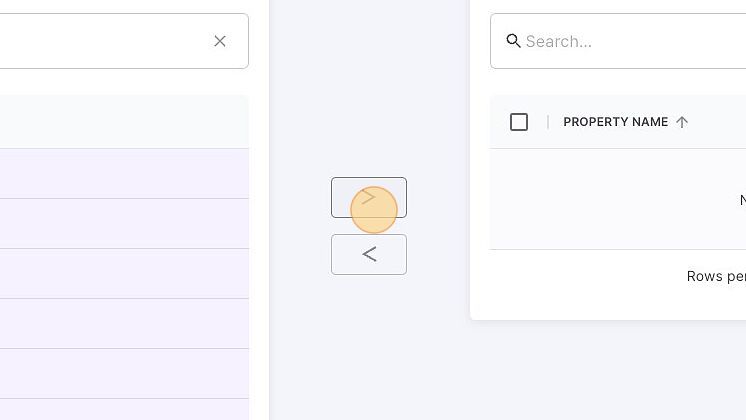Click the Rows per page label
The image size is (746, 420).
[716, 276]
